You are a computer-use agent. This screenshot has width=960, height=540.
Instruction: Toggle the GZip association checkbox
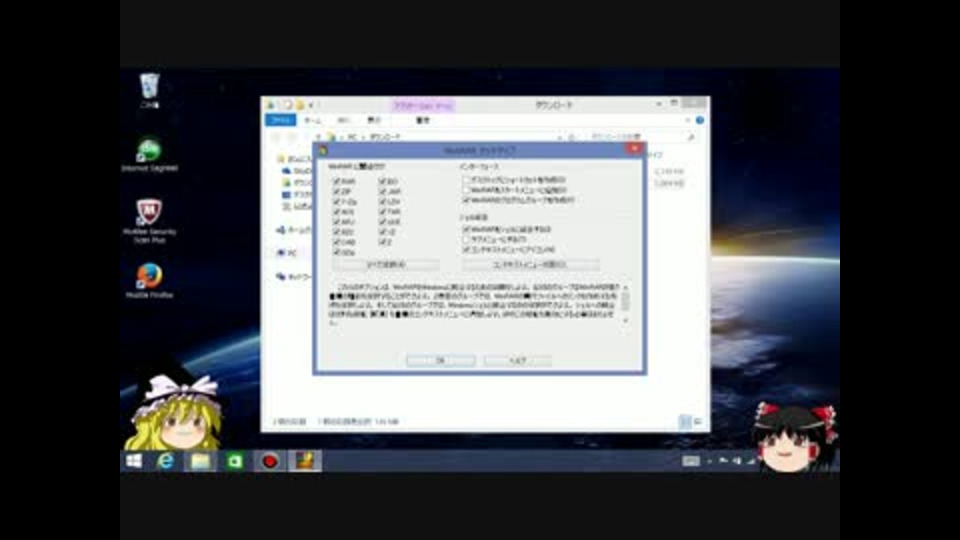pos(337,252)
